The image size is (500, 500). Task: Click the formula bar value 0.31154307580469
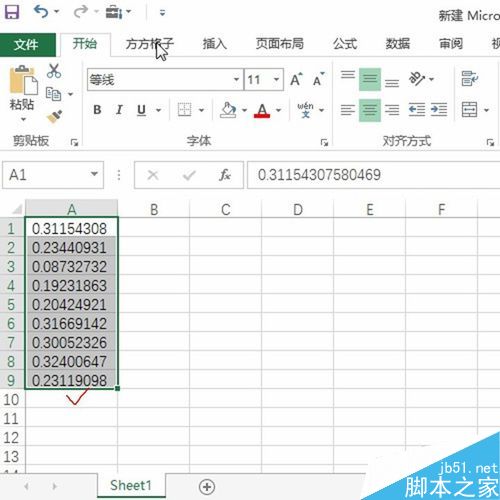(x=319, y=175)
